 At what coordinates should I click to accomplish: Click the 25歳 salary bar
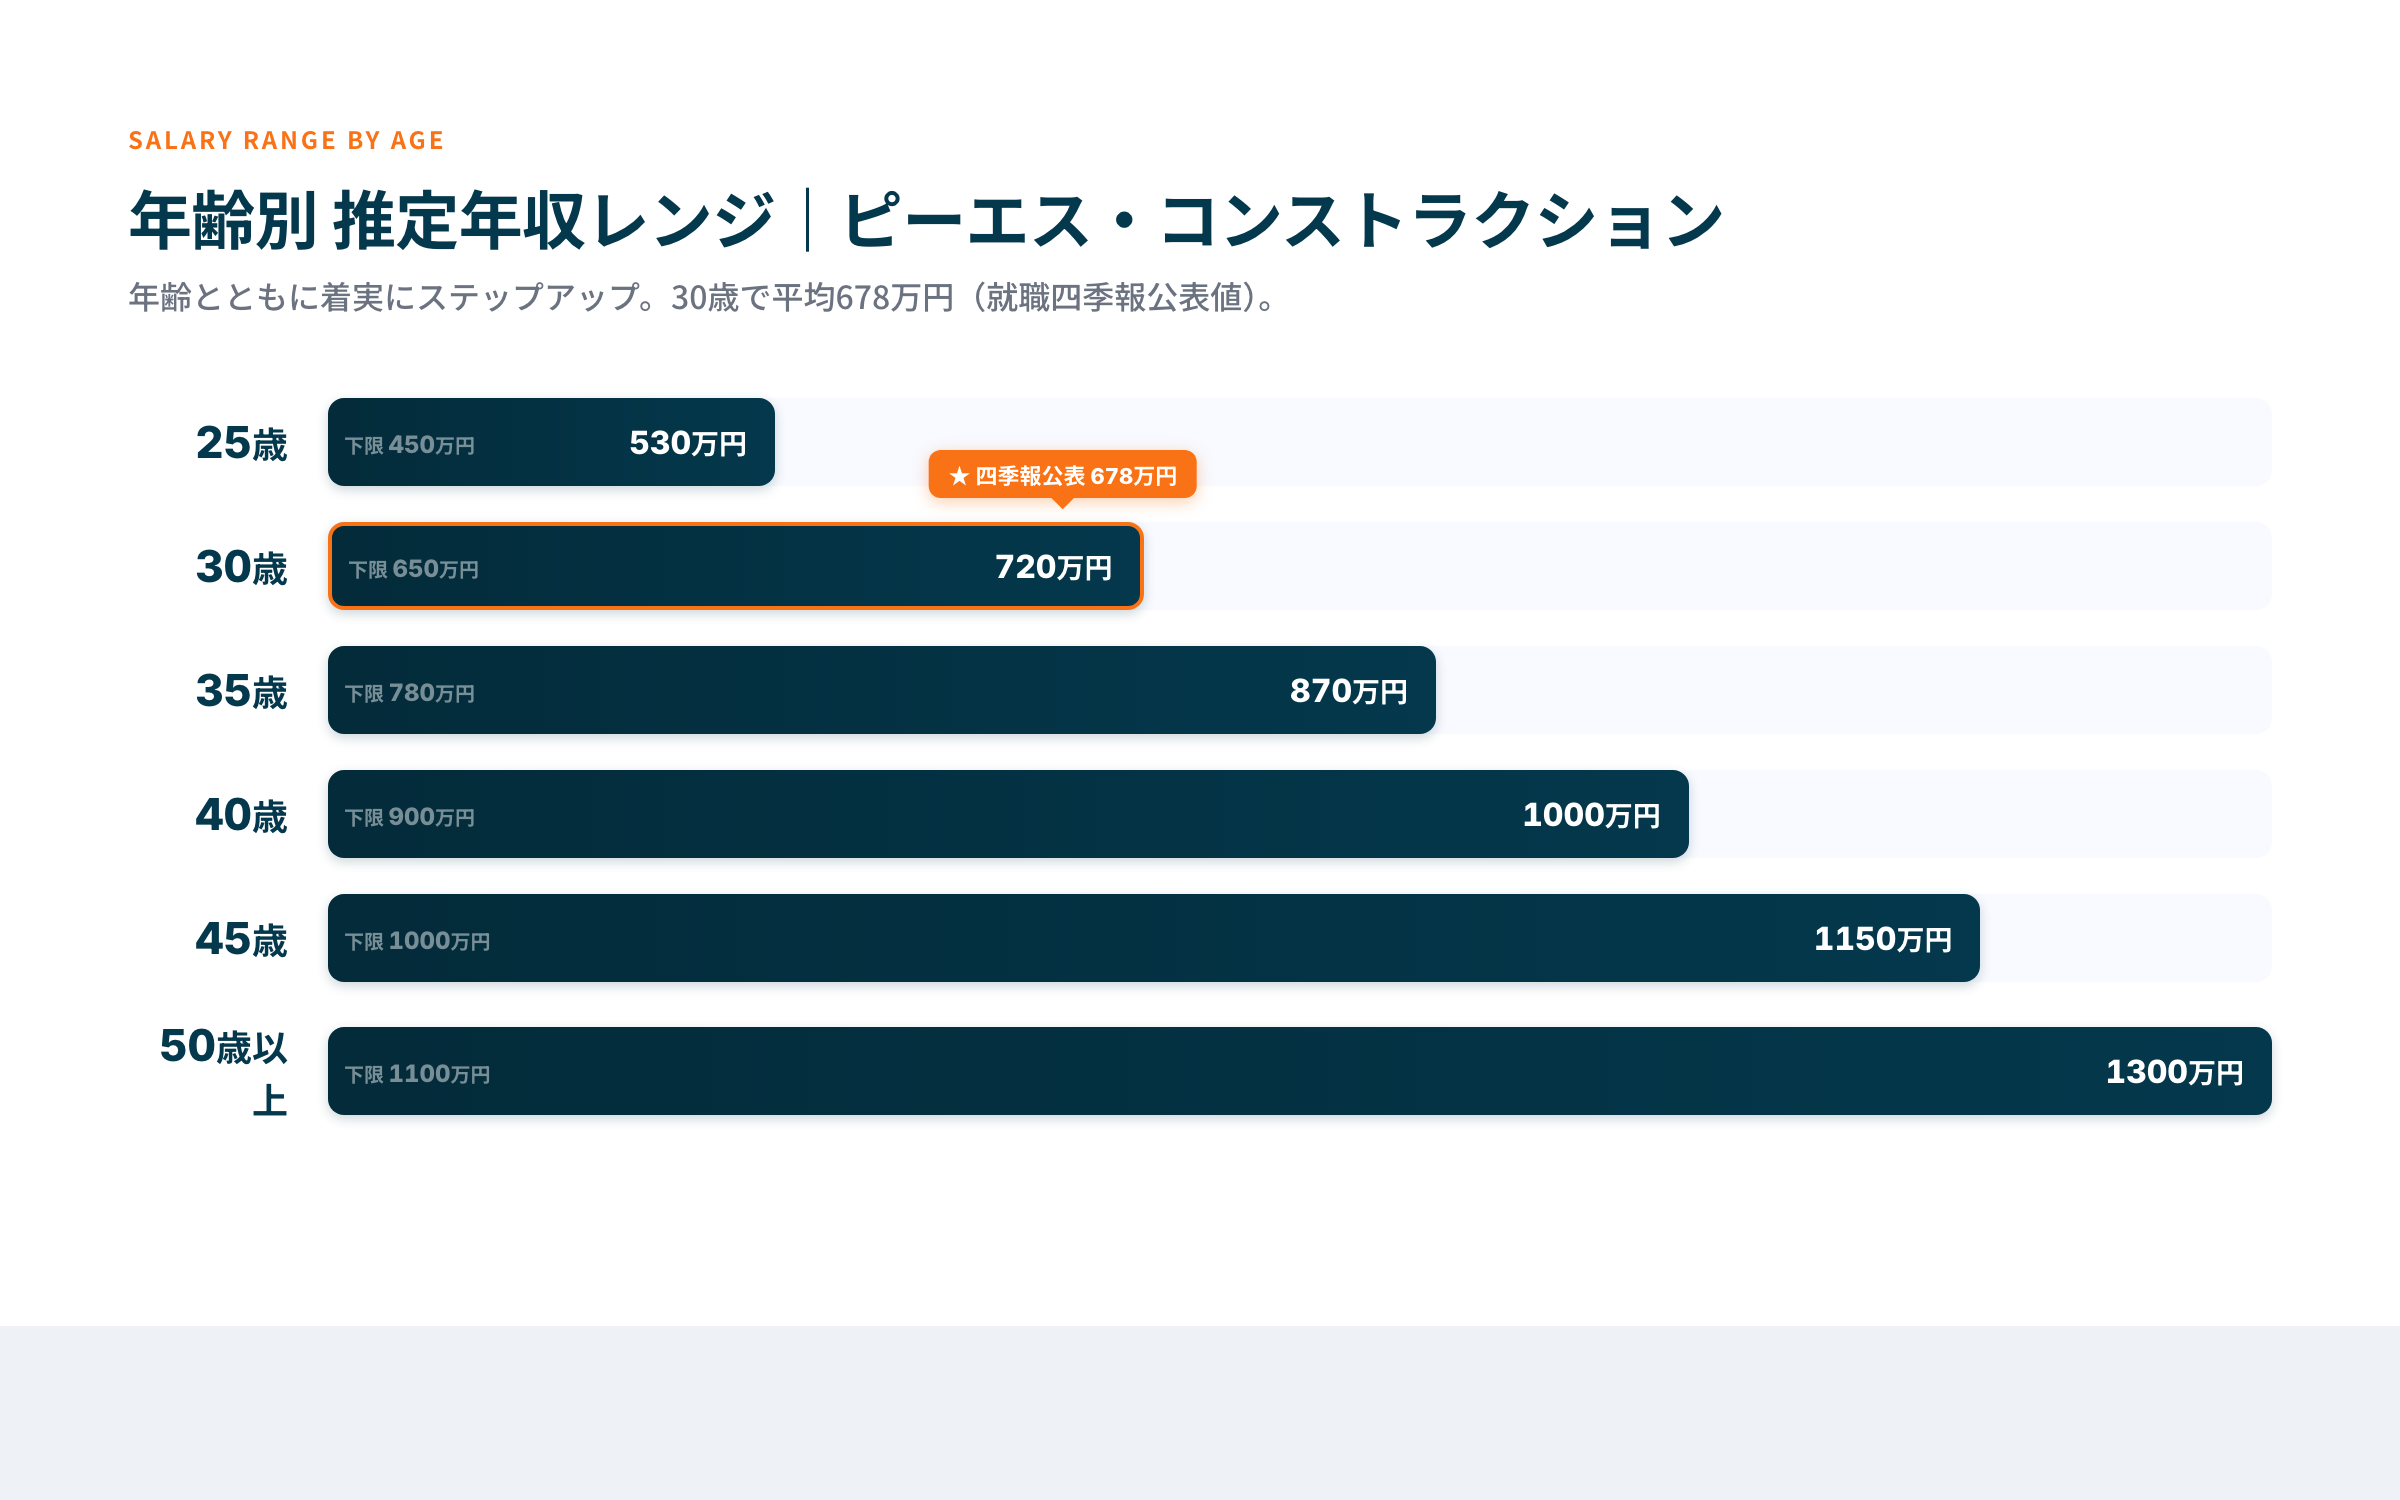pos(550,442)
